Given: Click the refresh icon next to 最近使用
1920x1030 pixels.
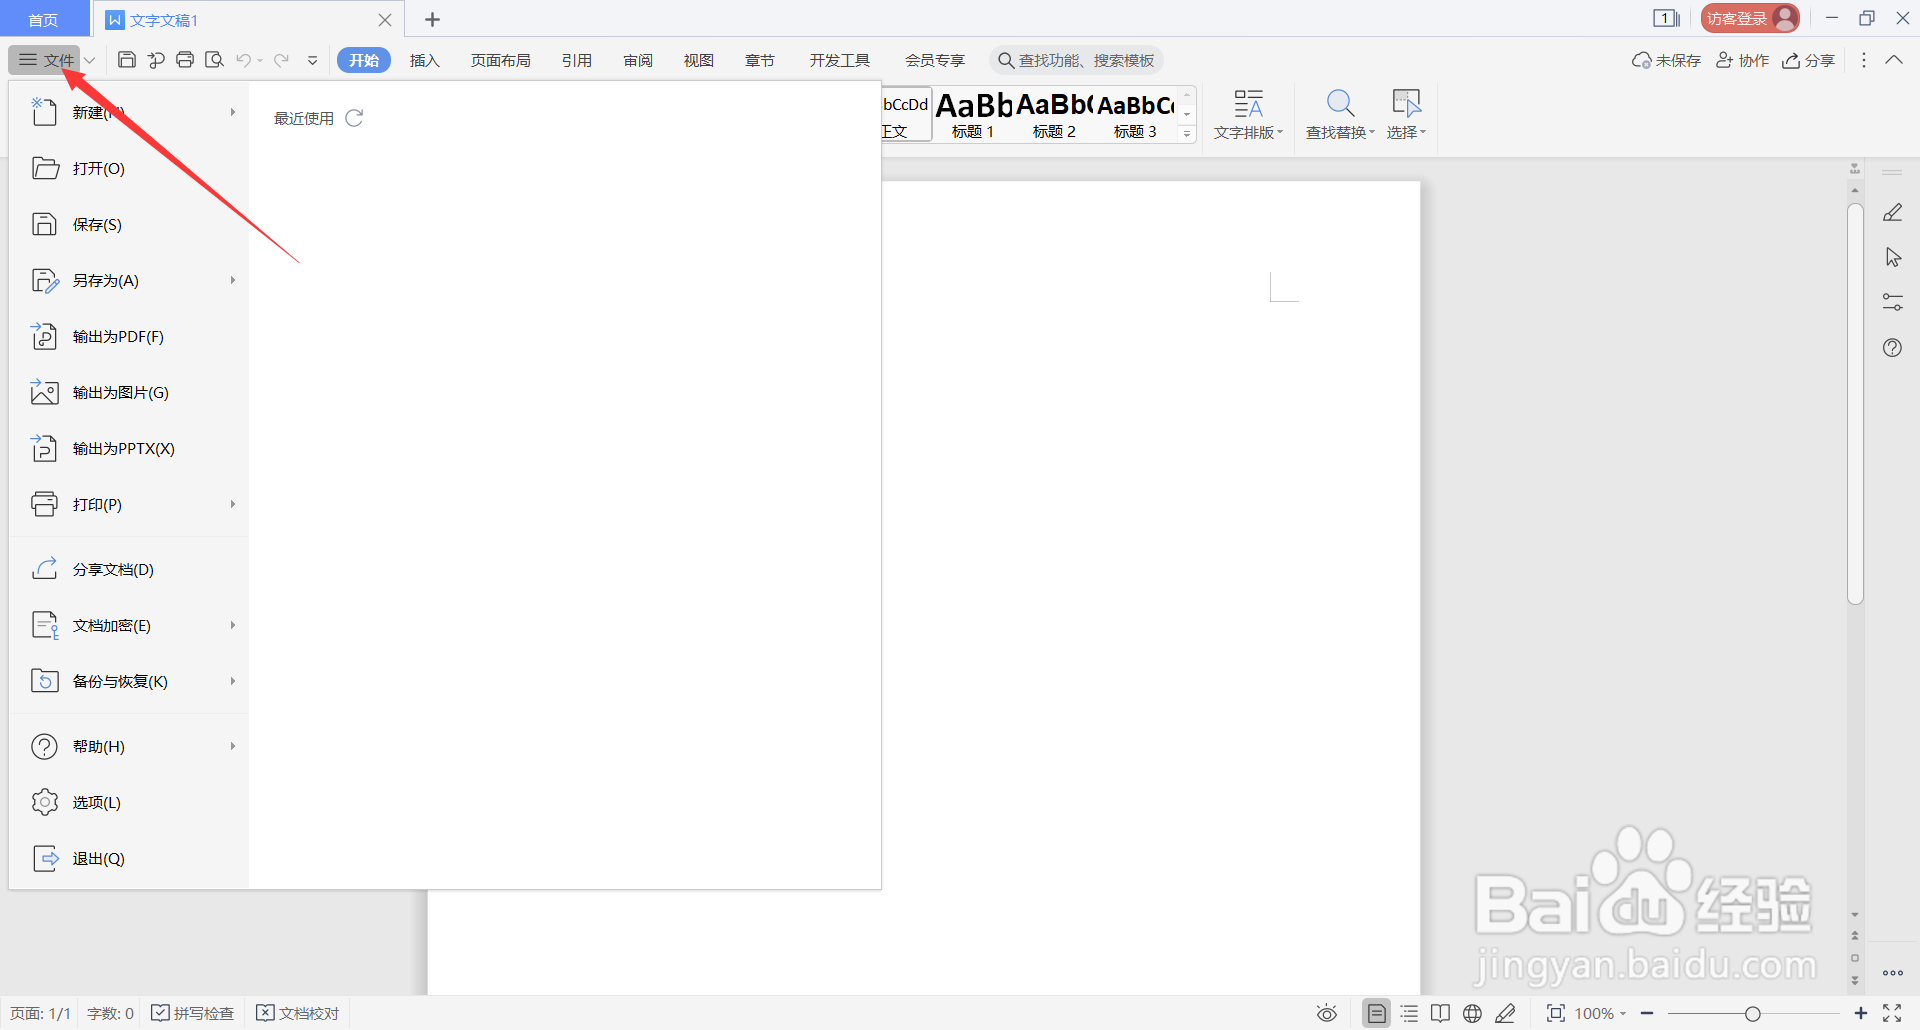Looking at the screenshot, I should pos(355,117).
